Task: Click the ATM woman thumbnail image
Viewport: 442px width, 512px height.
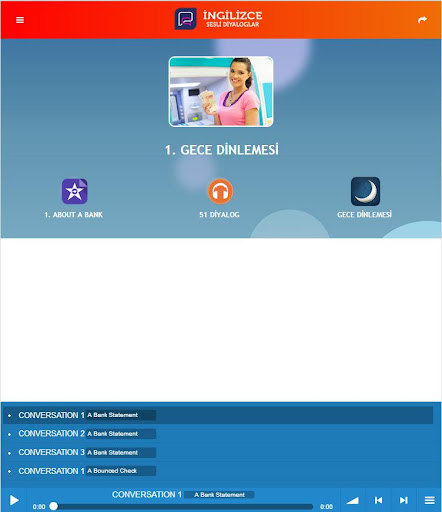Action: coord(221,91)
